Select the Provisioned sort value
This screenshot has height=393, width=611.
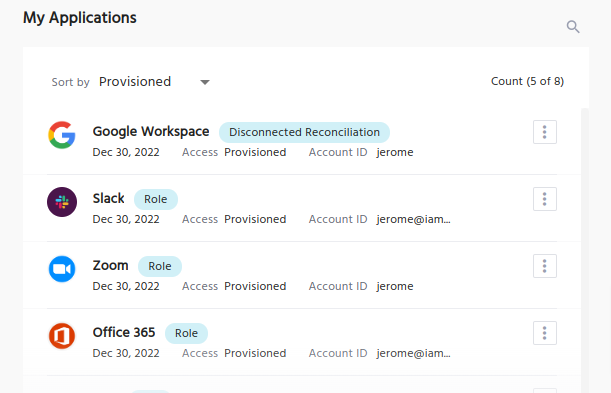[x=135, y=82]
